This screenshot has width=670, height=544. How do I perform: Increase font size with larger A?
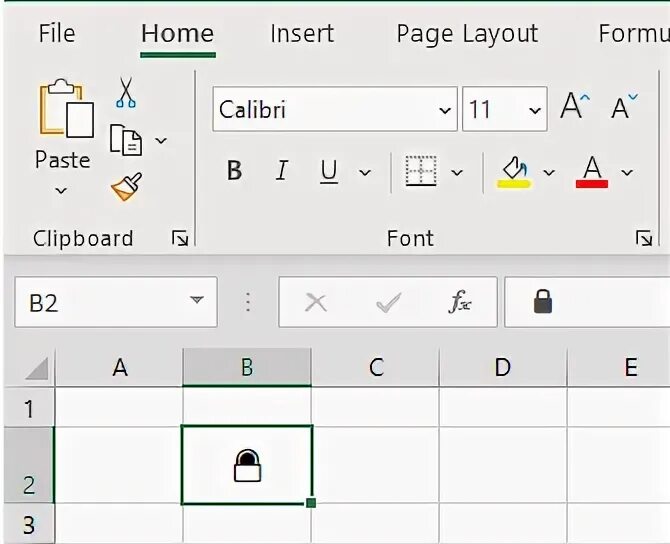click(575, 108)
